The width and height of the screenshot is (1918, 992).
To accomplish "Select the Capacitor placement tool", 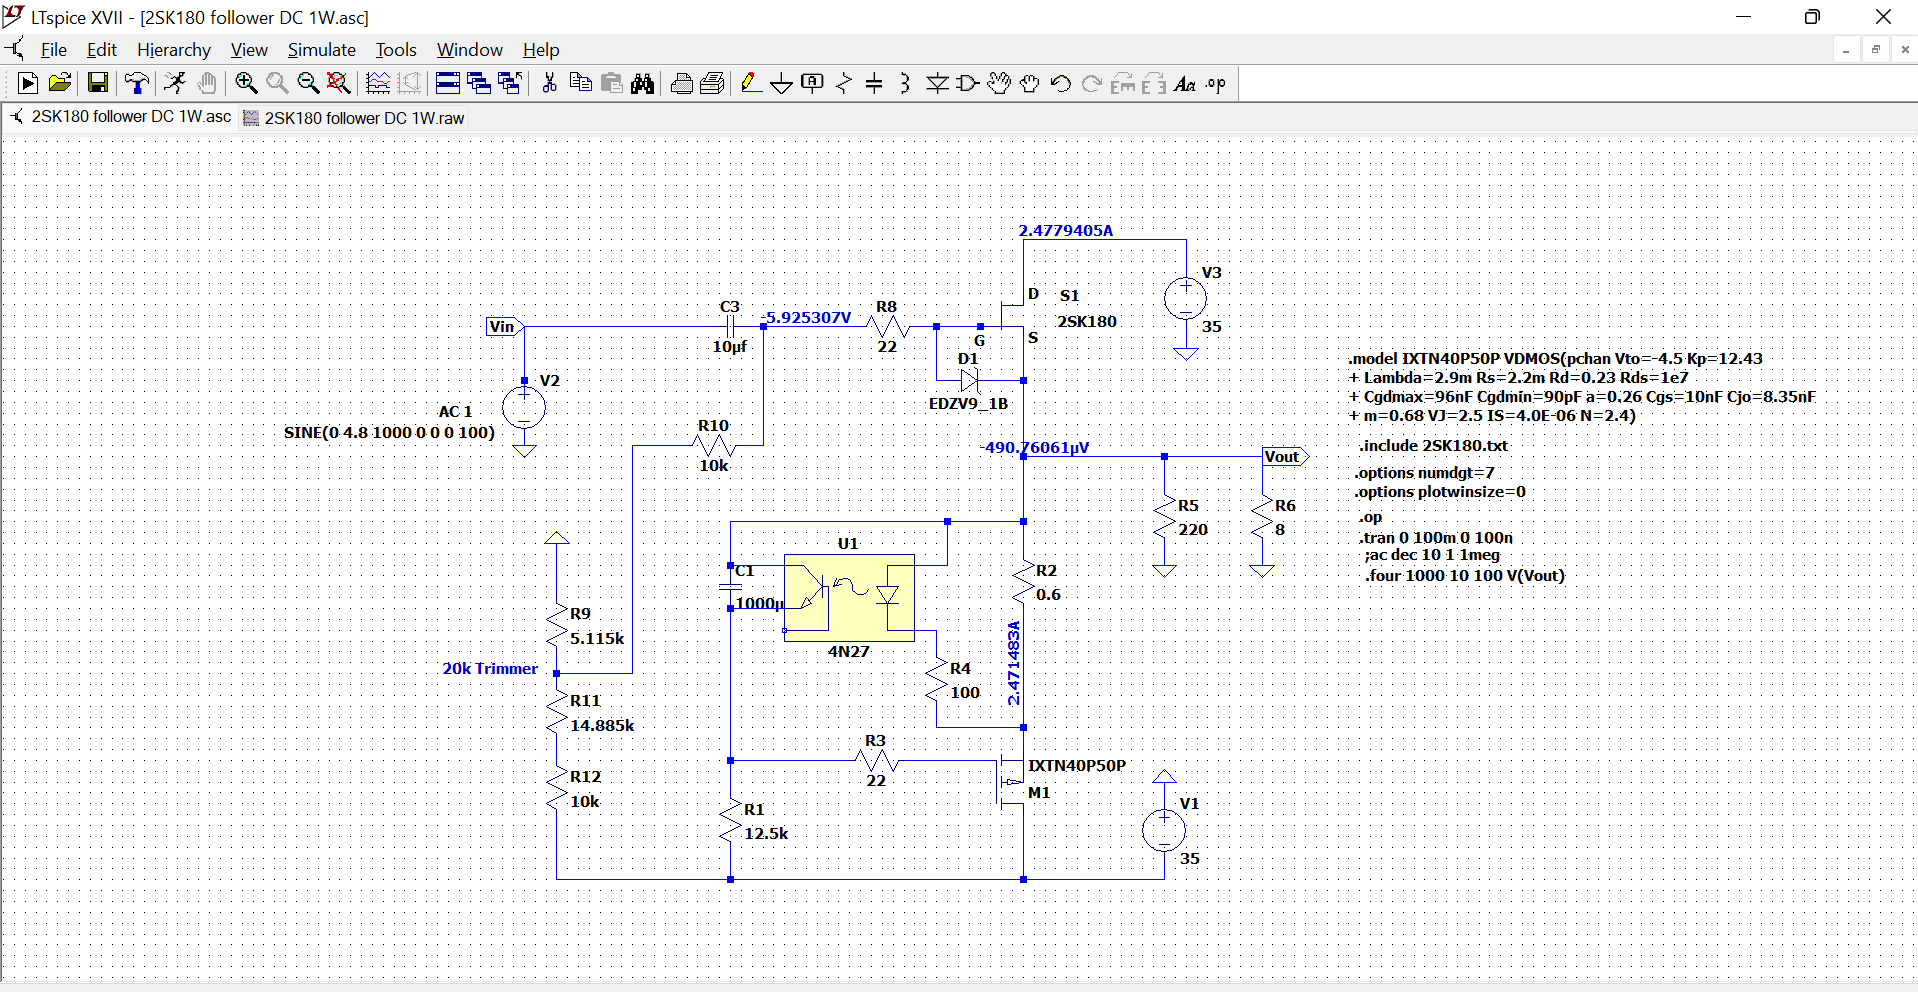I will [874, 84].
